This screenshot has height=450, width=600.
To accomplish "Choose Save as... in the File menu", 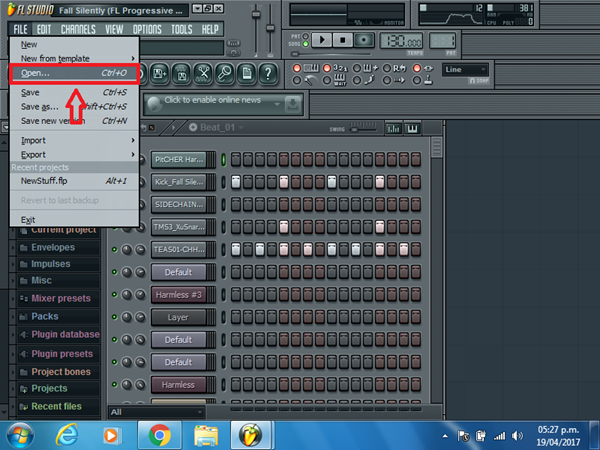I will pyautogui.click(x=74, y=107).
